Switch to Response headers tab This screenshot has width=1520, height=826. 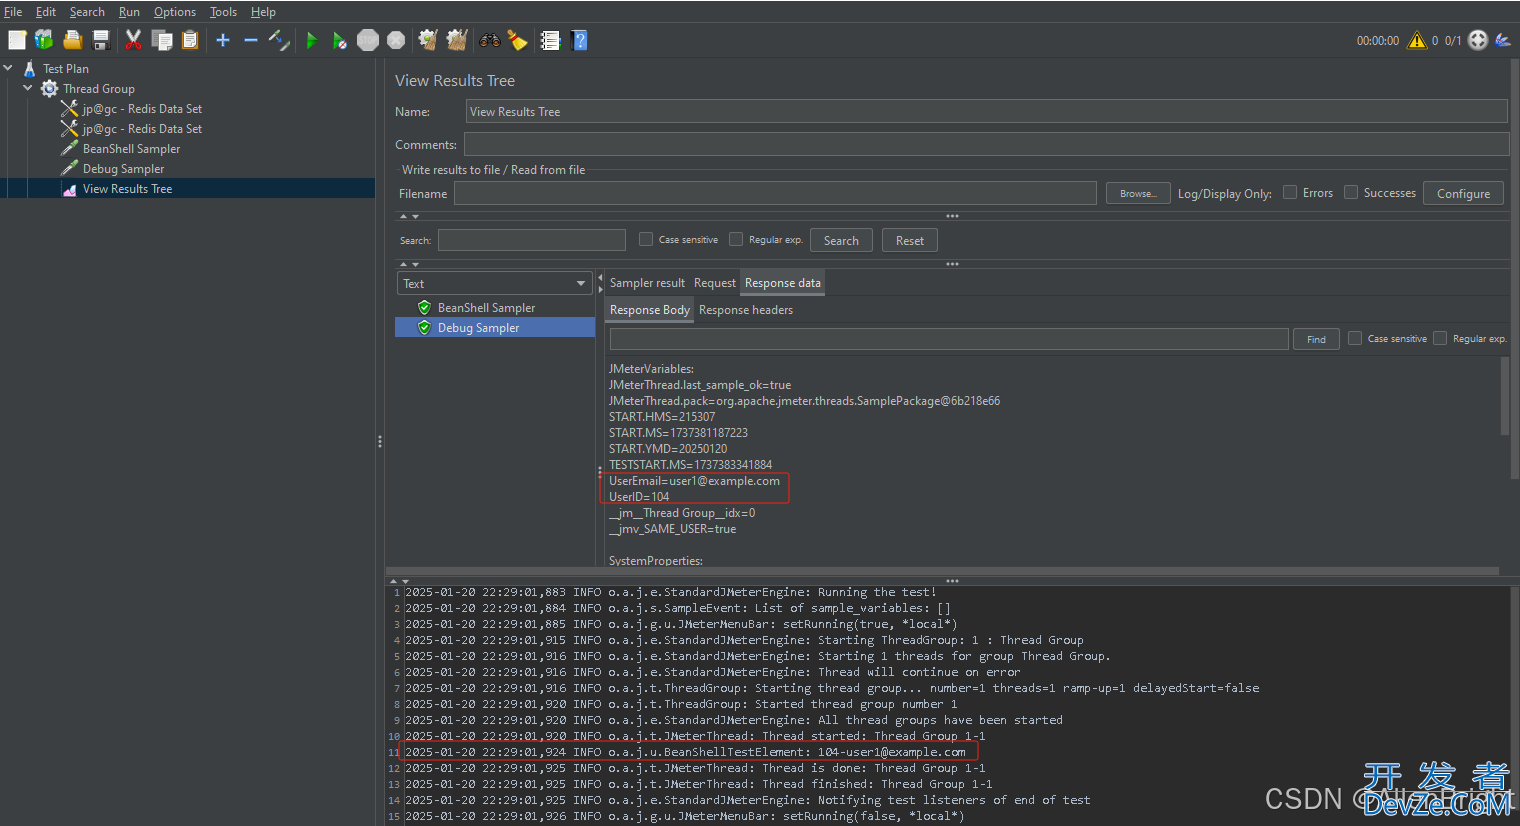[x=746, y=310]
